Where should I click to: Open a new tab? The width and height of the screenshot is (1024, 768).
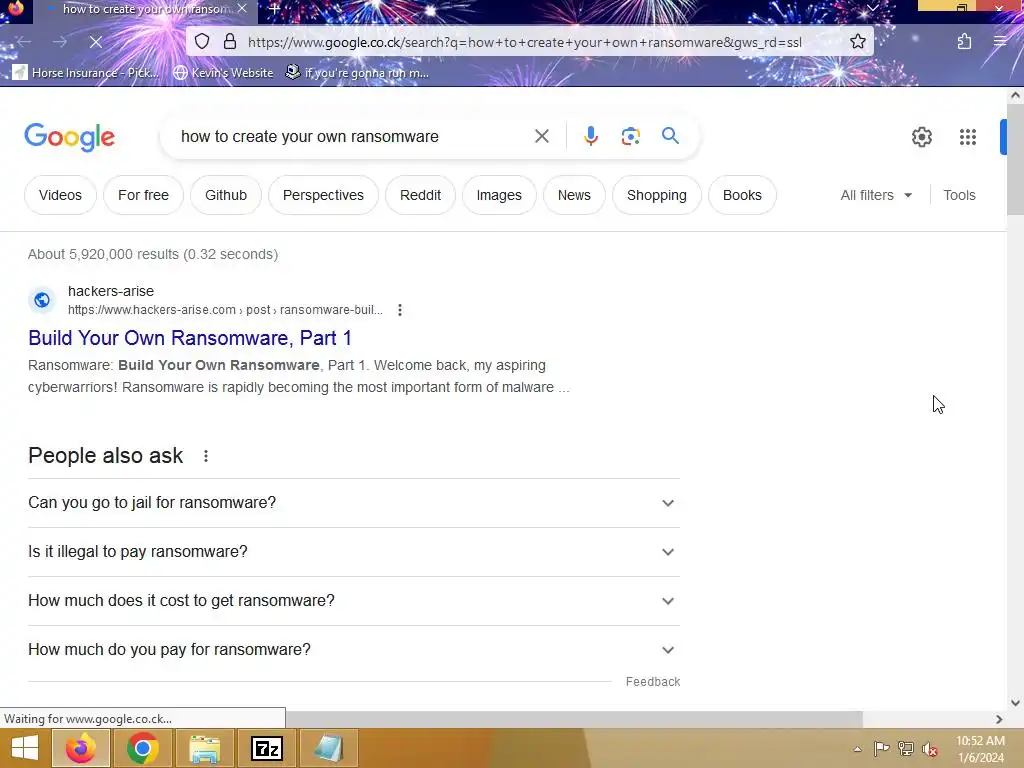coord(275,9)
